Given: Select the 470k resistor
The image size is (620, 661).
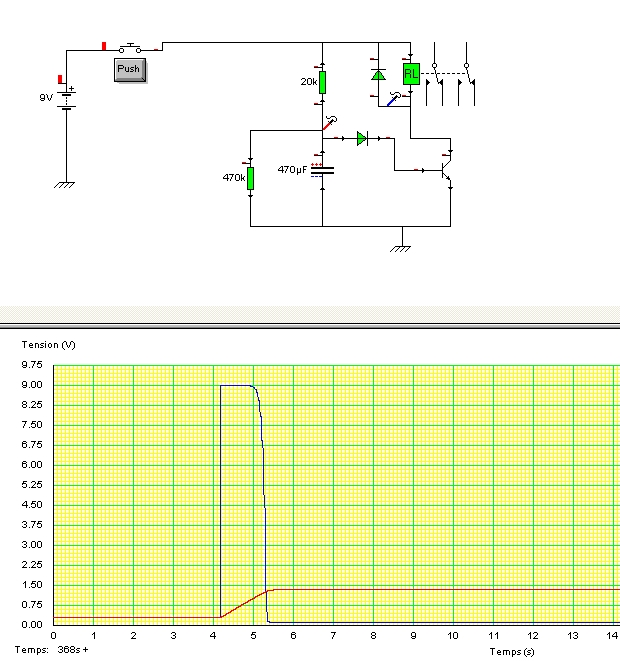Looking at the screenshot, I should [x=250, y=178].
